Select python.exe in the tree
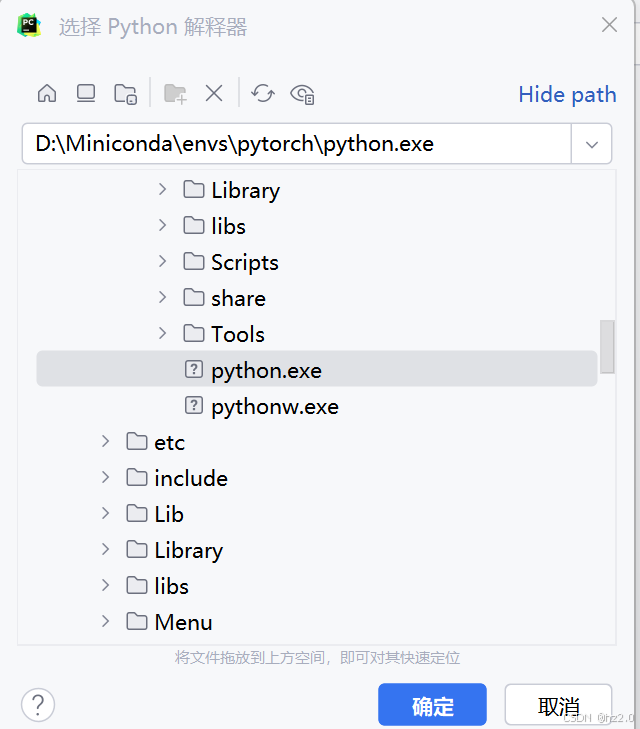This screenshot has width=640, height=729. click(x=317, y=369)
